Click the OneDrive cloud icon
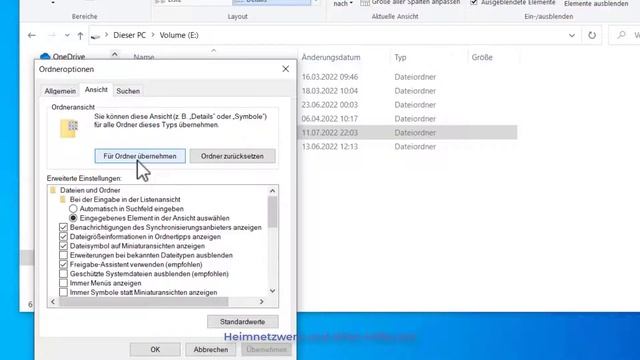This screenshot has width=640, height=360. coord(45,56)
